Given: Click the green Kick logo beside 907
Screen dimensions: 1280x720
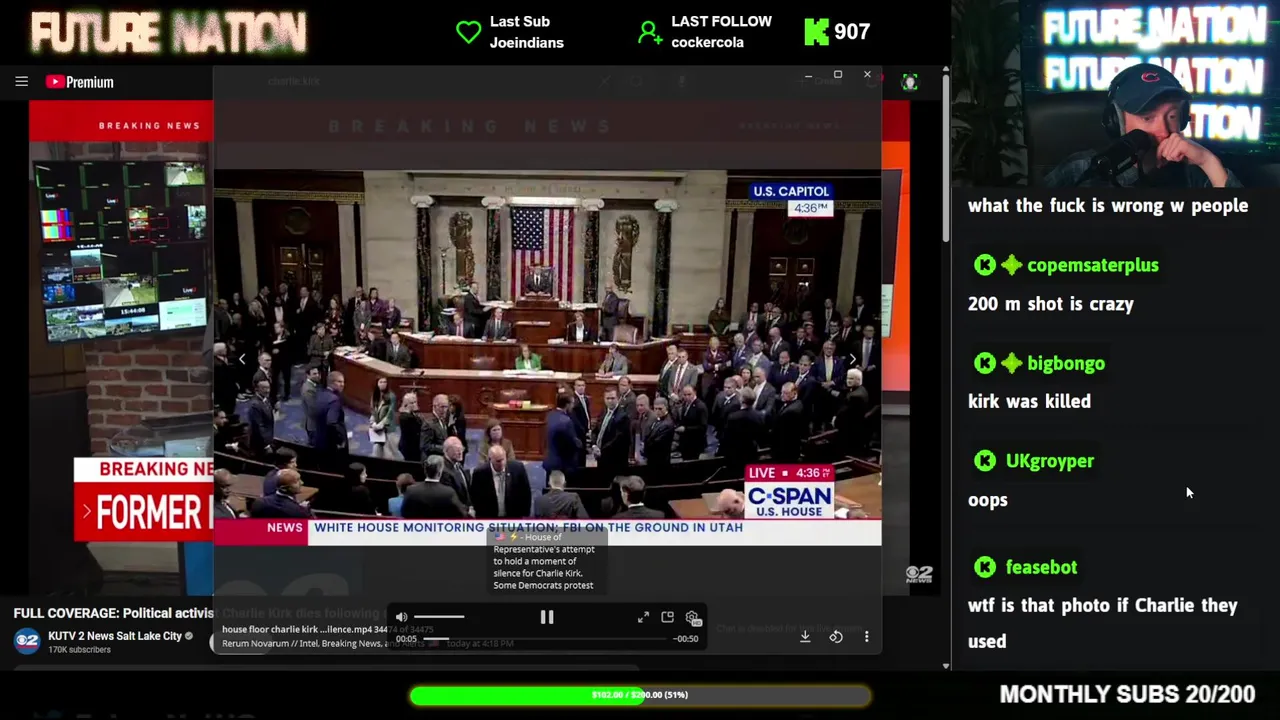Looking at the screenshot, I should (816, 32).
